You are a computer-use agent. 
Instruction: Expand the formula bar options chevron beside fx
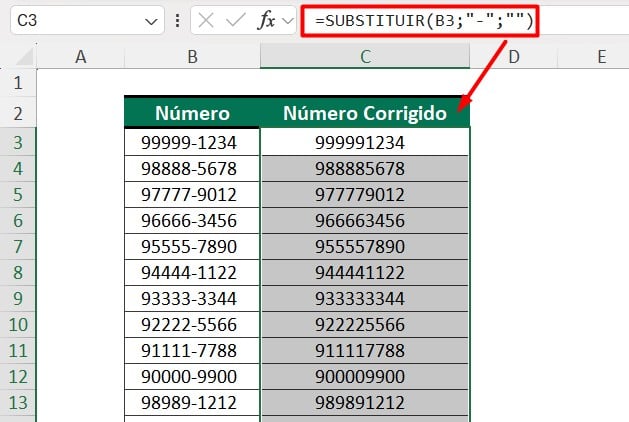[288, 20]
